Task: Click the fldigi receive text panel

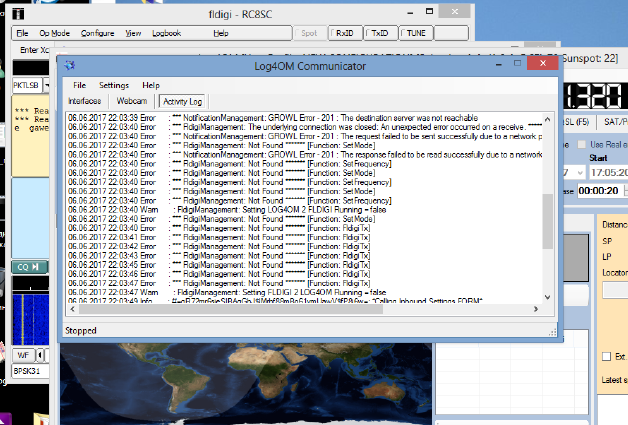Action: click(x=30, y=136)
